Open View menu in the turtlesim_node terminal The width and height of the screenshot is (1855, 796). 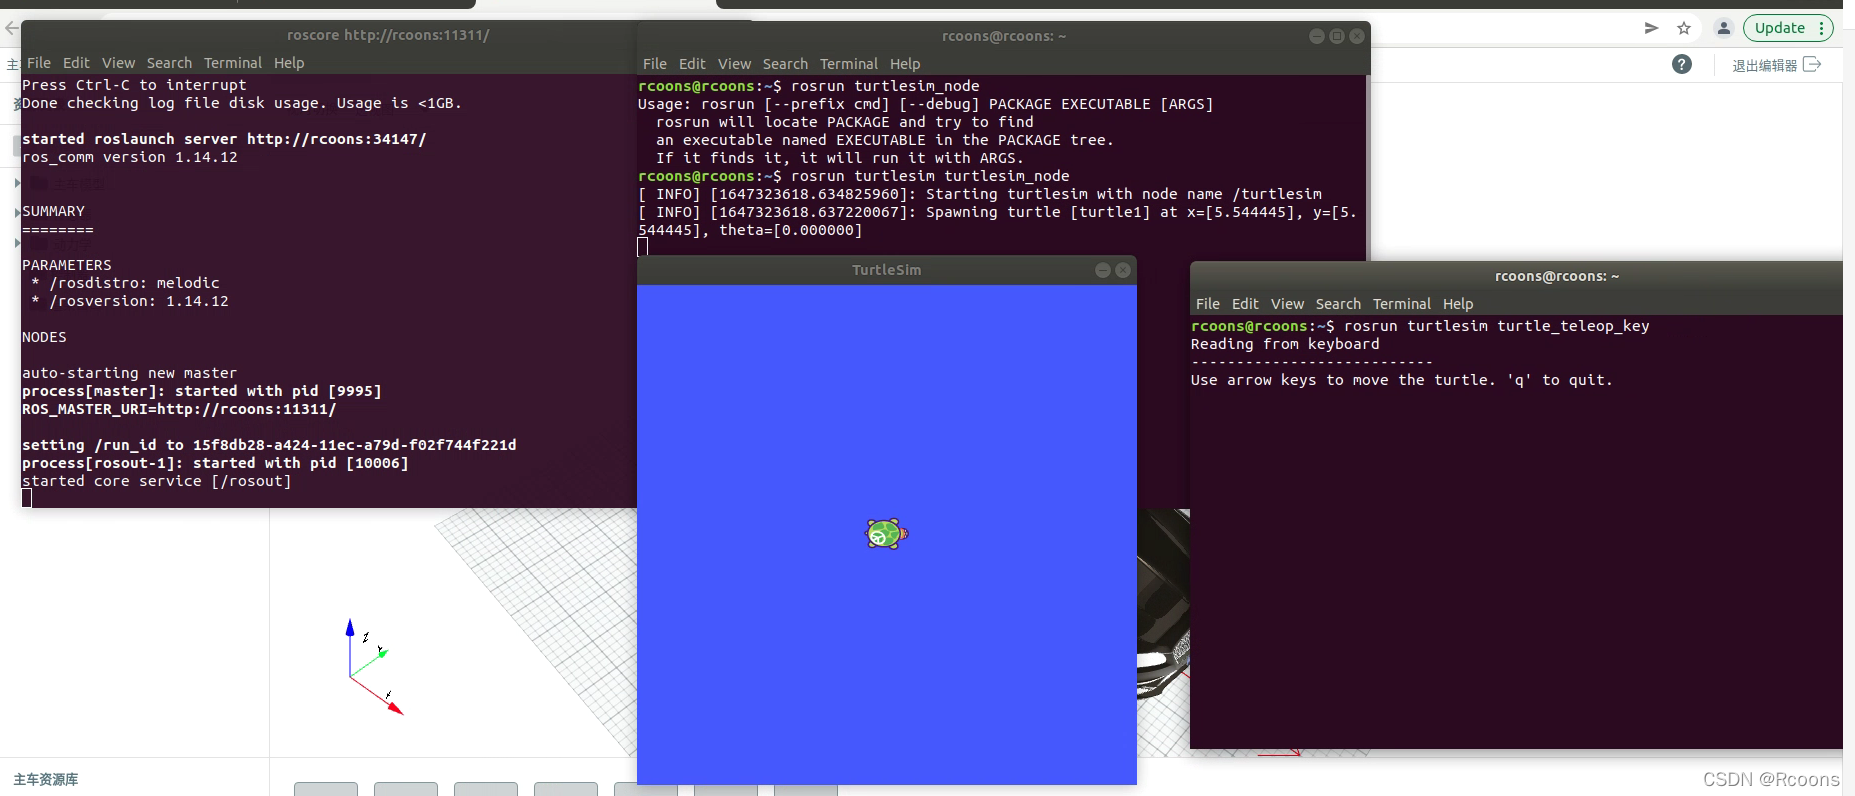734,64
